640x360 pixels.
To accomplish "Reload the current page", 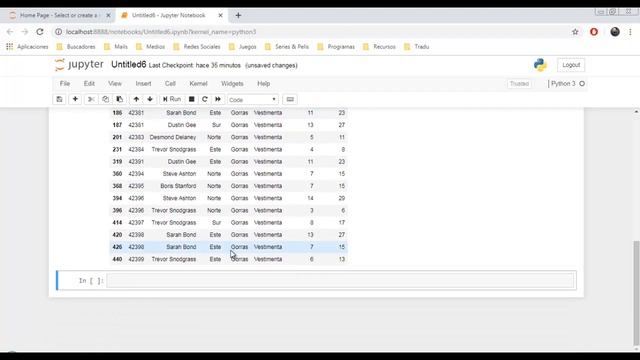I will click(40, 32).
